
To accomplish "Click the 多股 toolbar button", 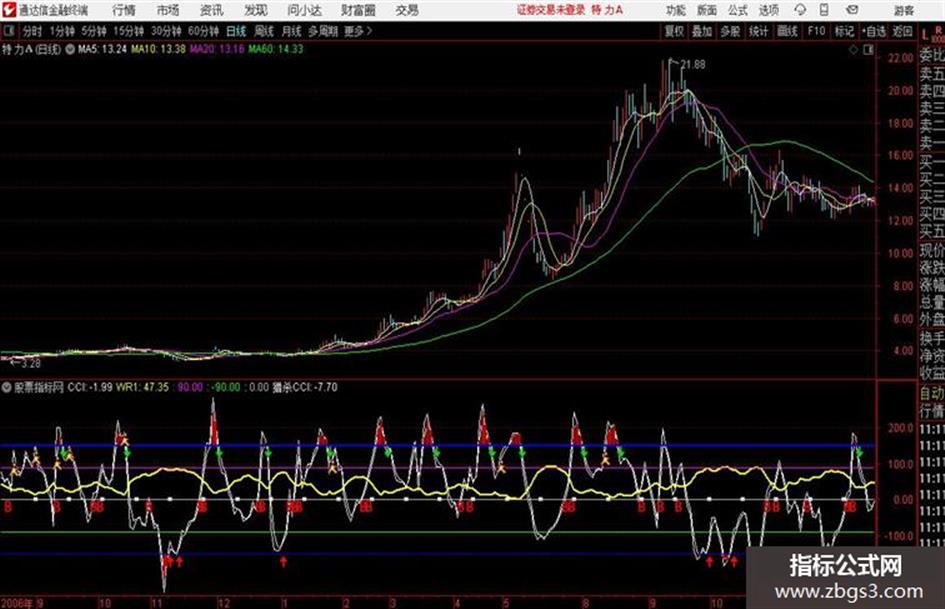I will coord(730,31).
